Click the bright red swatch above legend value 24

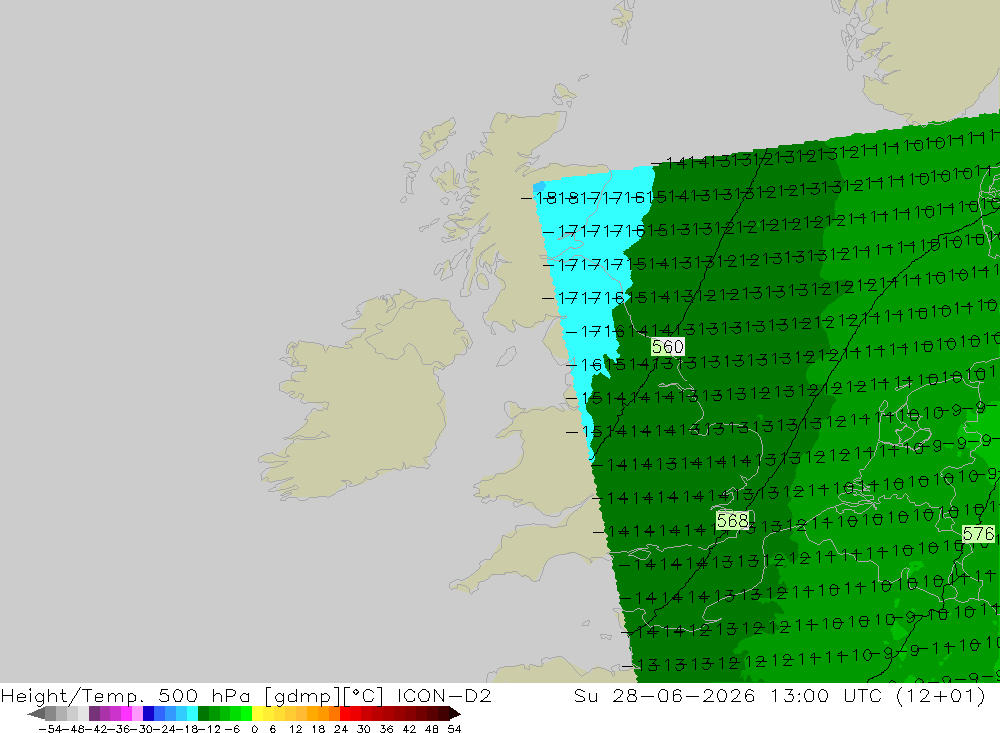tap(345, 713)
